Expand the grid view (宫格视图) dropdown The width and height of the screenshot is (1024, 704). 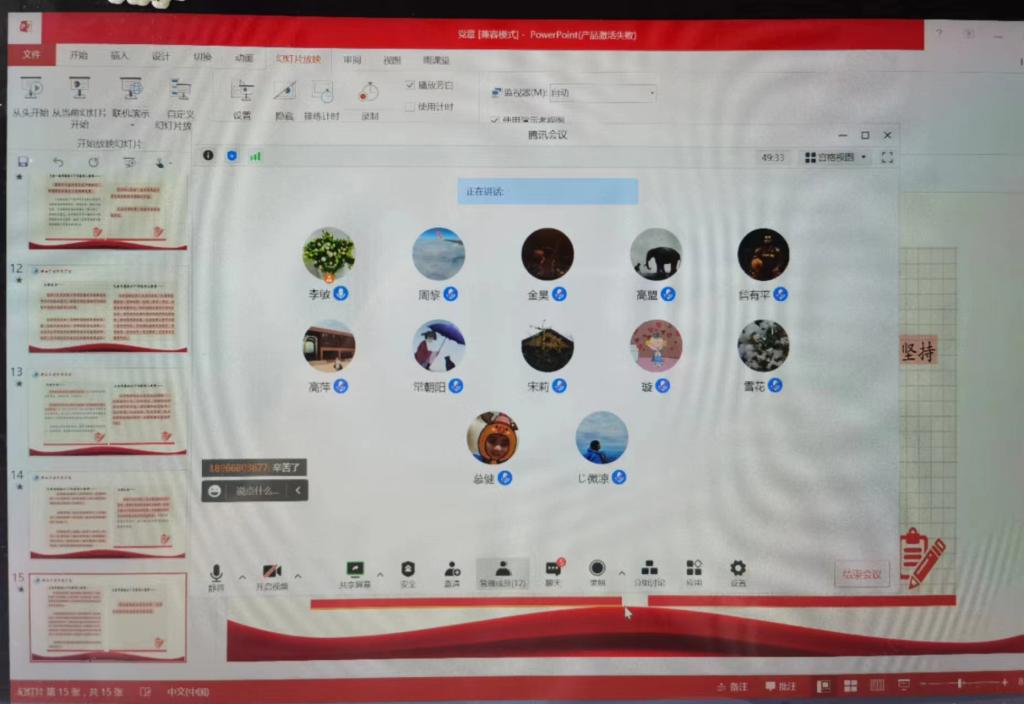point(837,157)
